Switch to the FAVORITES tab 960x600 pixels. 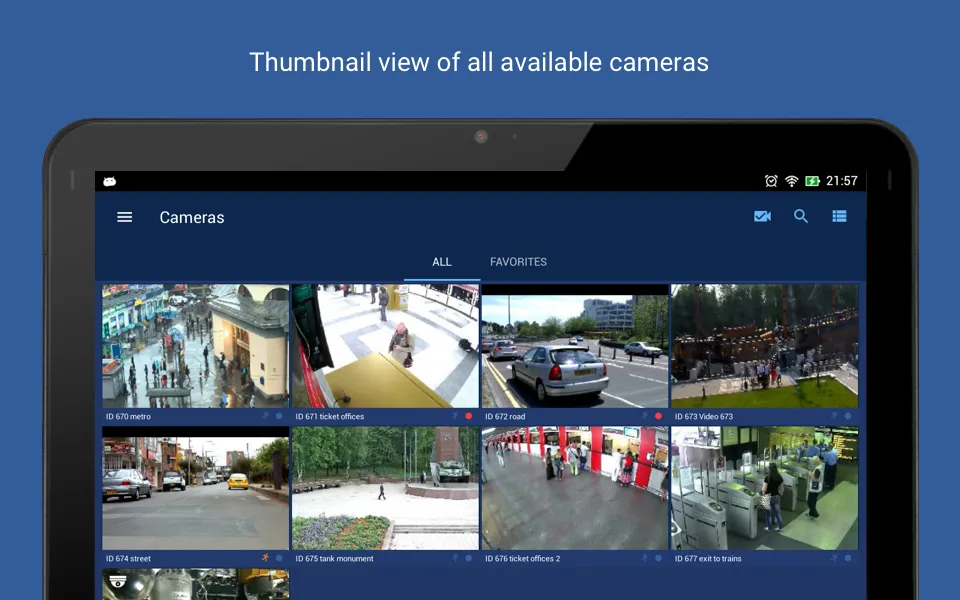click(519, 262)
